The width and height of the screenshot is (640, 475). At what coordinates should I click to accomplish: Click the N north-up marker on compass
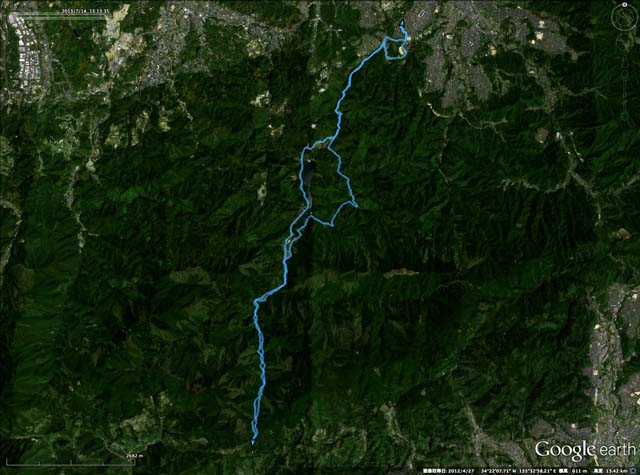tap(624, 5)
